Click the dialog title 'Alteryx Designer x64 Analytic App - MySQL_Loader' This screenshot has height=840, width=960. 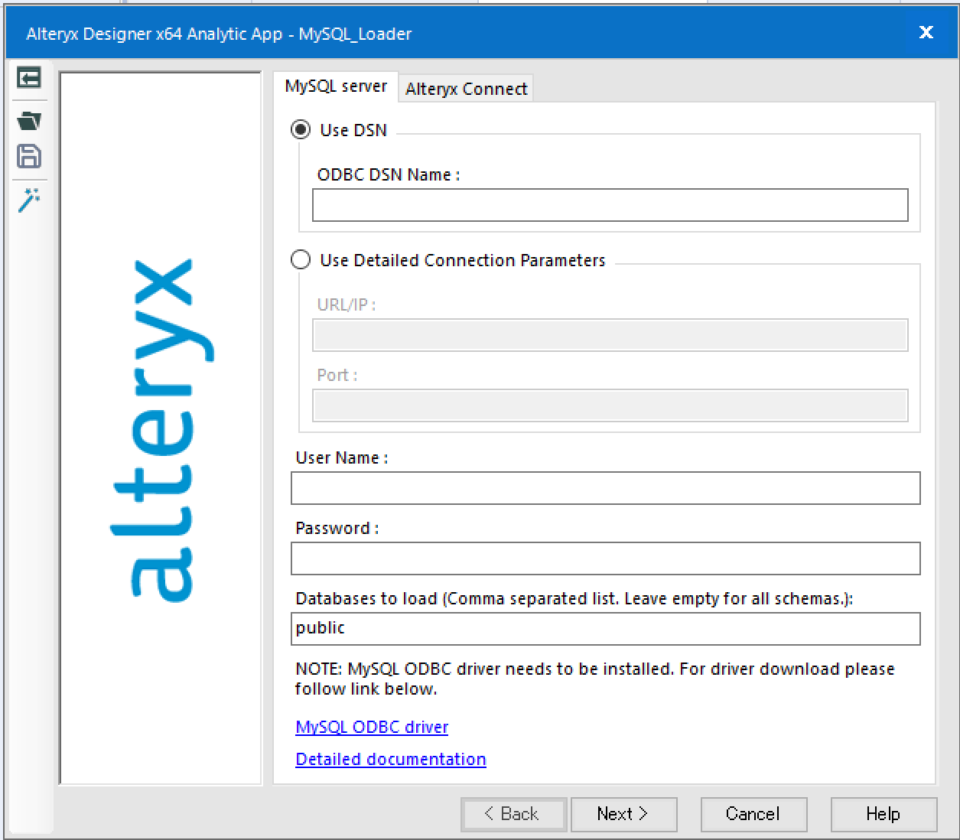pos(219,34)
